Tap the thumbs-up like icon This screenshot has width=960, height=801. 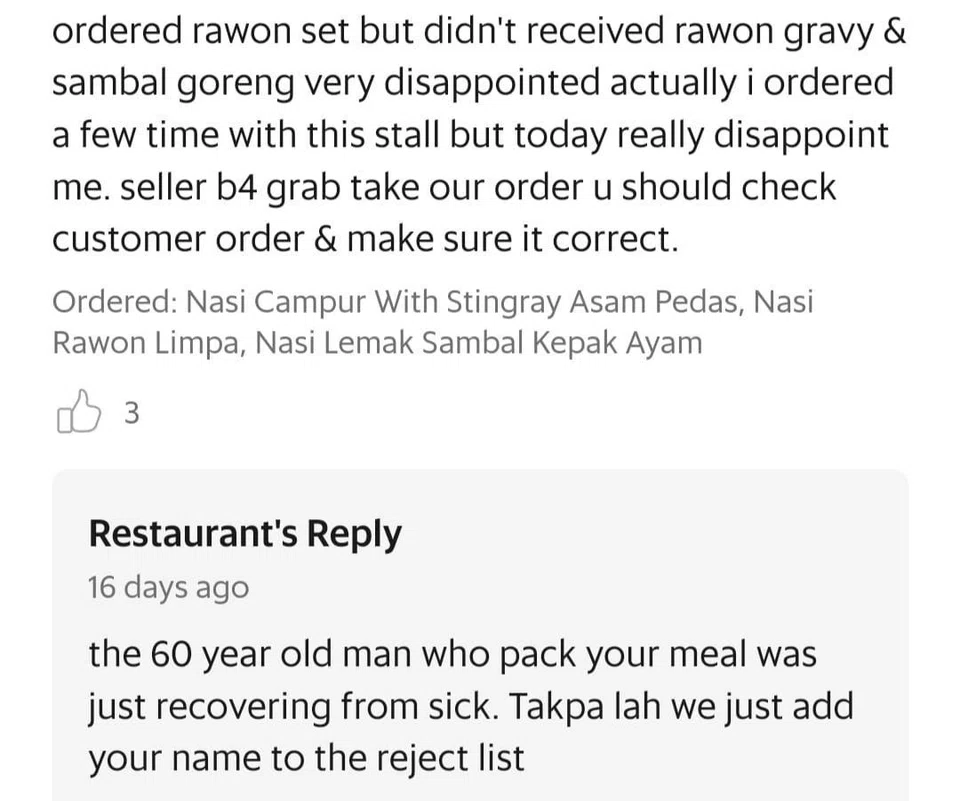79,411
